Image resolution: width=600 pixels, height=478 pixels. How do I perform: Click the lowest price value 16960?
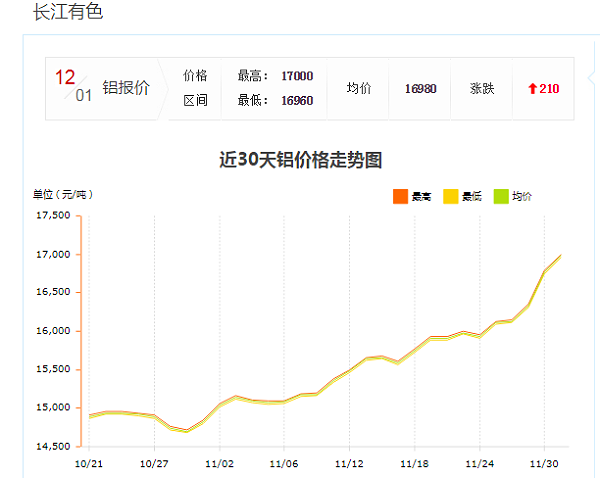(297, 101)
